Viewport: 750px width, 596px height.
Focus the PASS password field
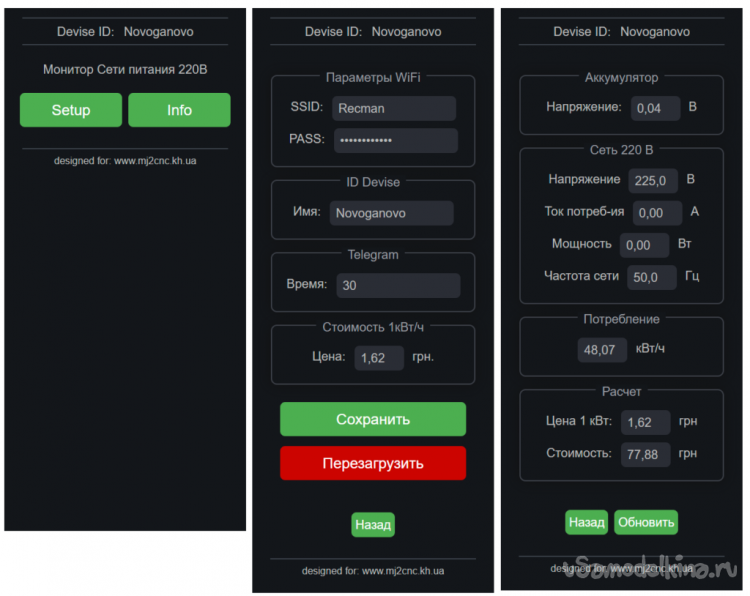pos(394,140)
